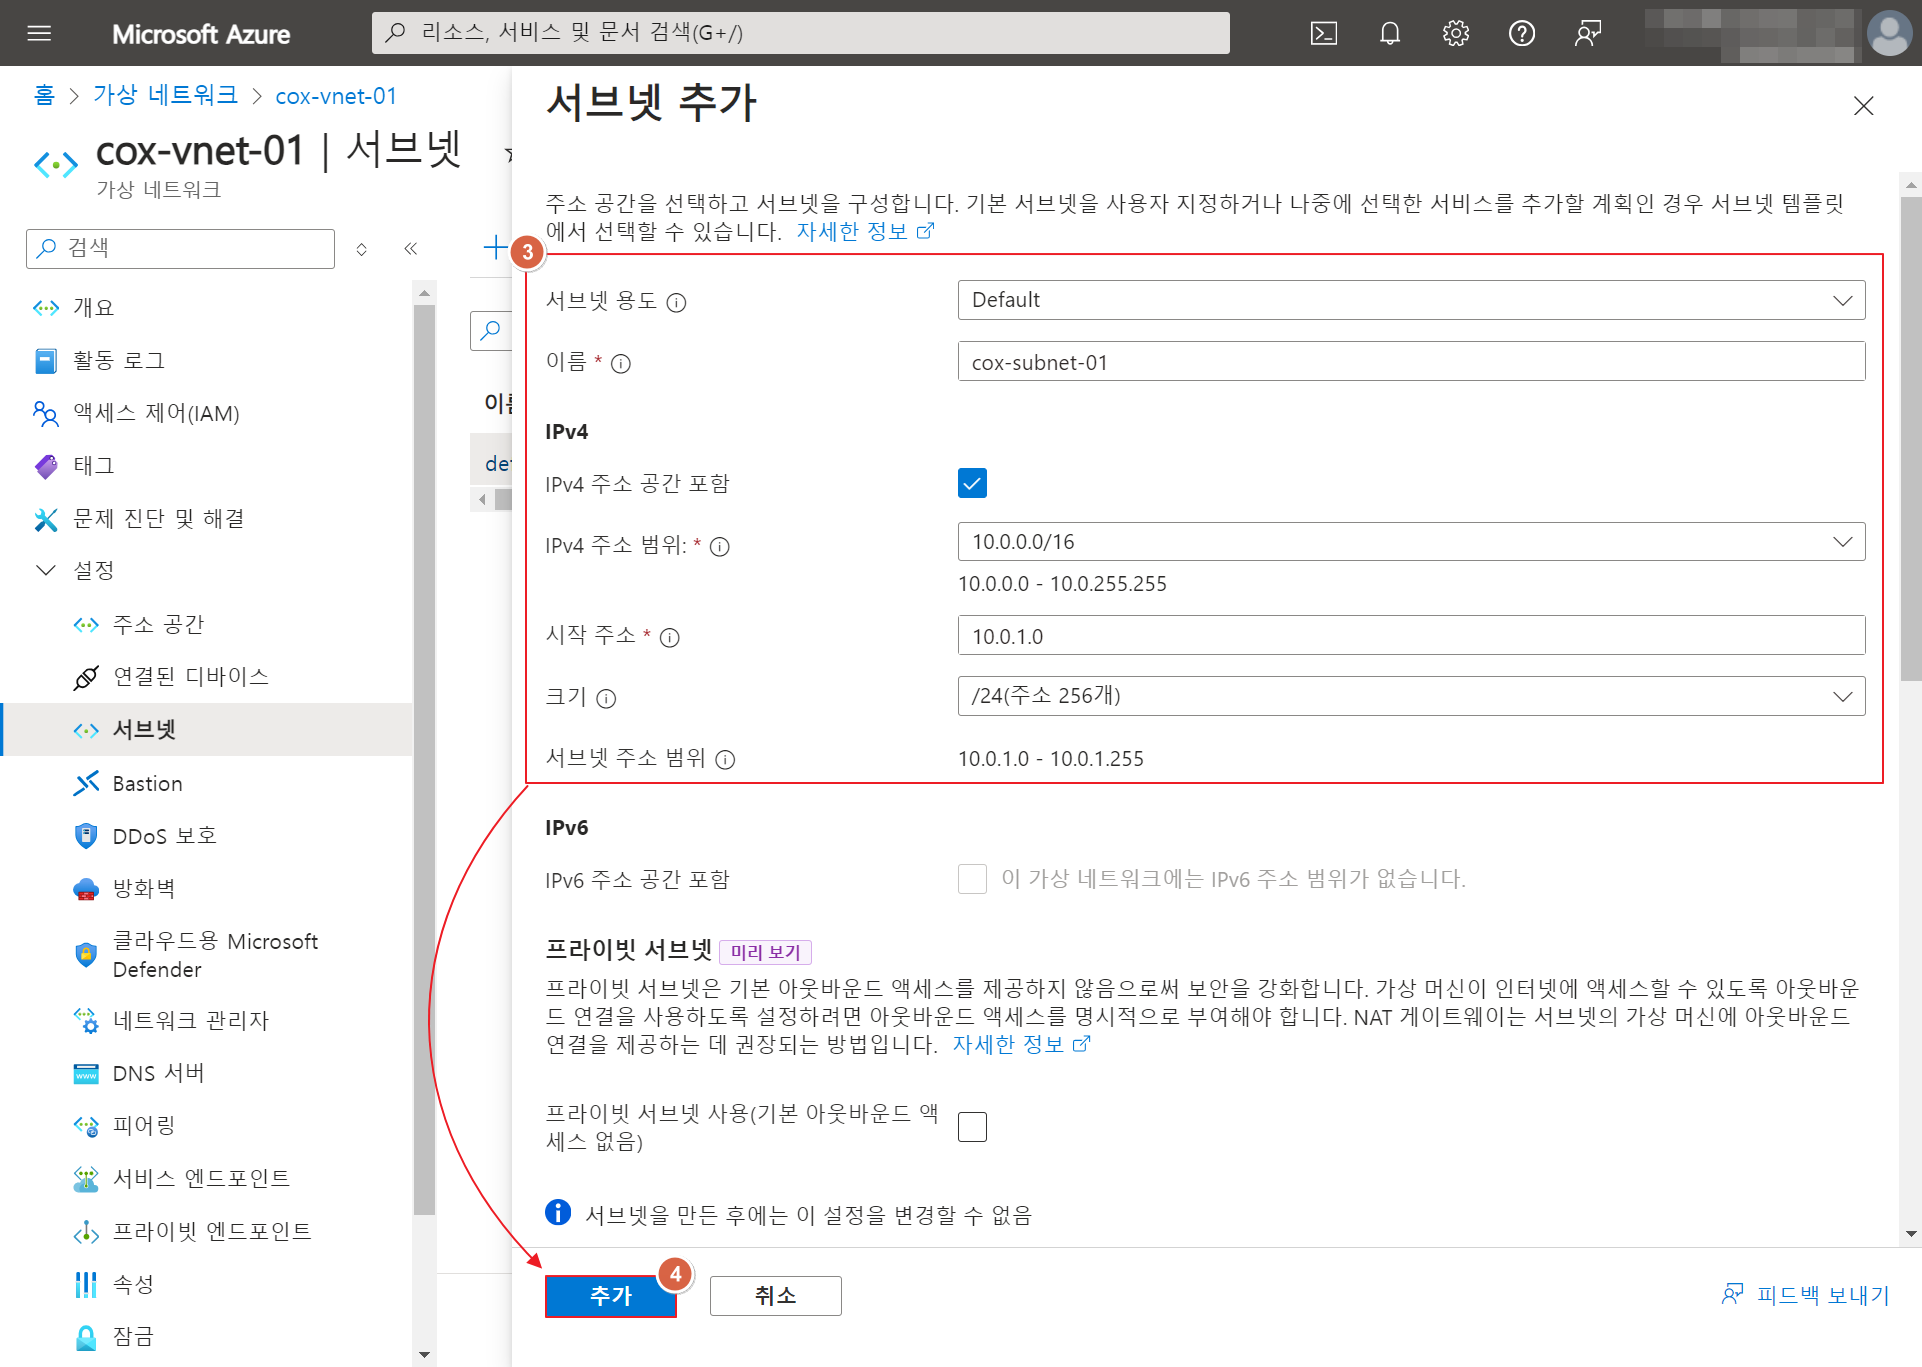Viewport: 1922px width, 1367px height.
Task: Open the 서브넷 용도 Default dropdown
Action: tap(1410, 300)
